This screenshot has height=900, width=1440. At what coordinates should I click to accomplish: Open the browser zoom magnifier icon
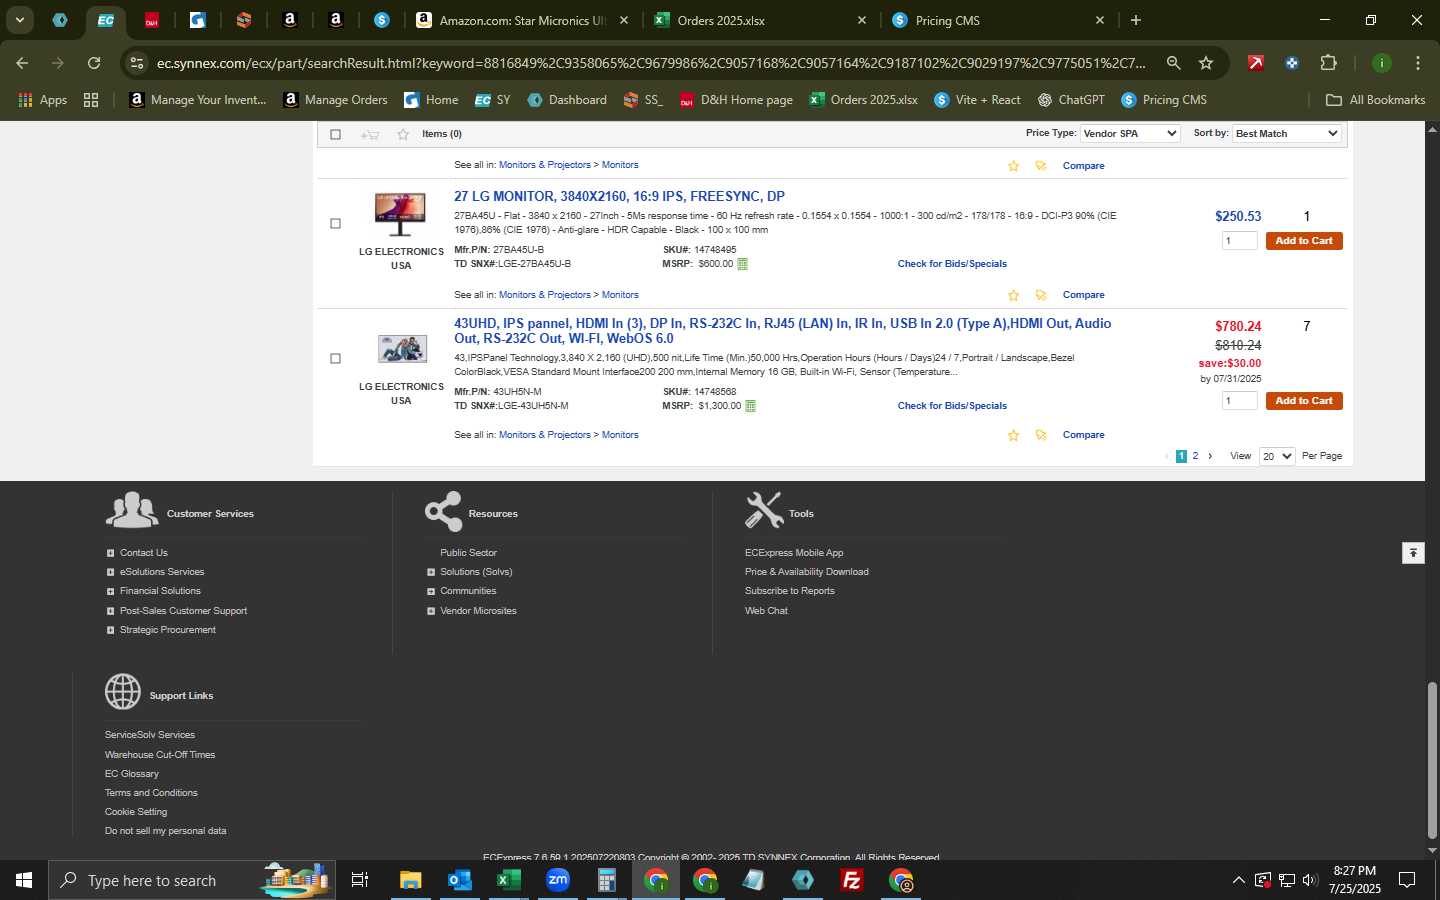1173,63
